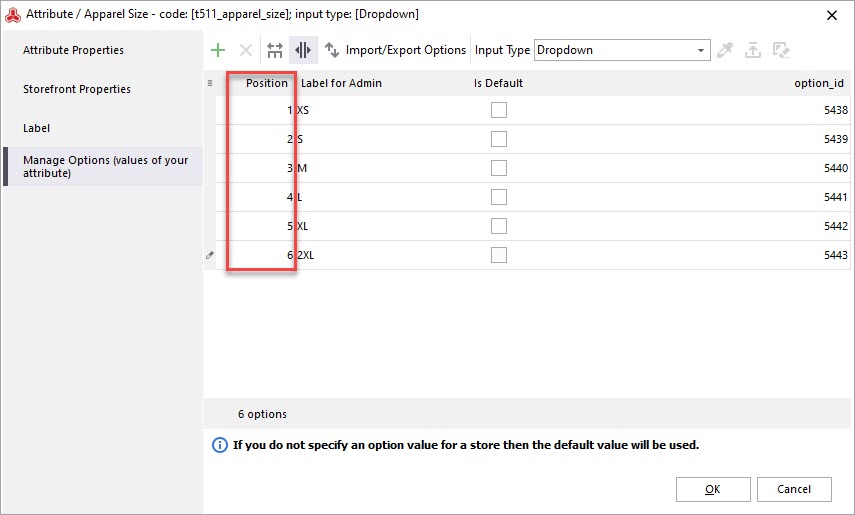Click the upload image toolbar icon

pos(753,50)
